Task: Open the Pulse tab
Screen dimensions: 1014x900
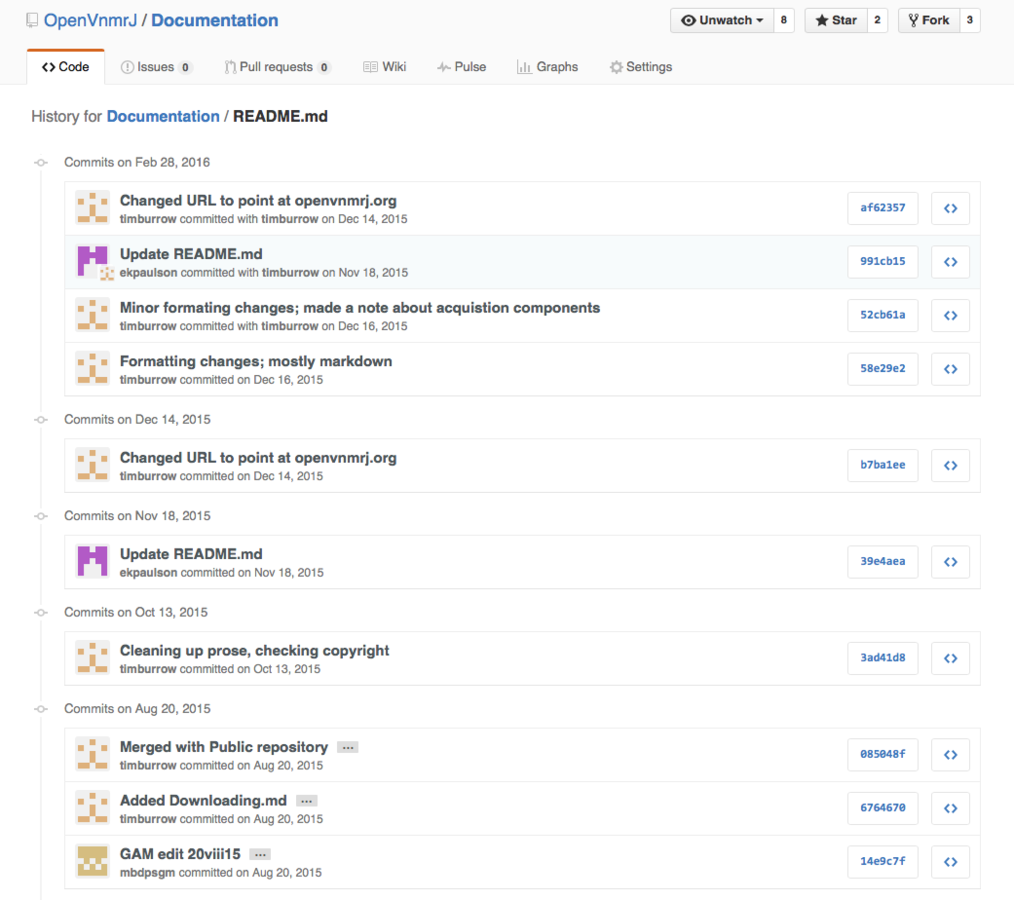Action: point(462,67)
